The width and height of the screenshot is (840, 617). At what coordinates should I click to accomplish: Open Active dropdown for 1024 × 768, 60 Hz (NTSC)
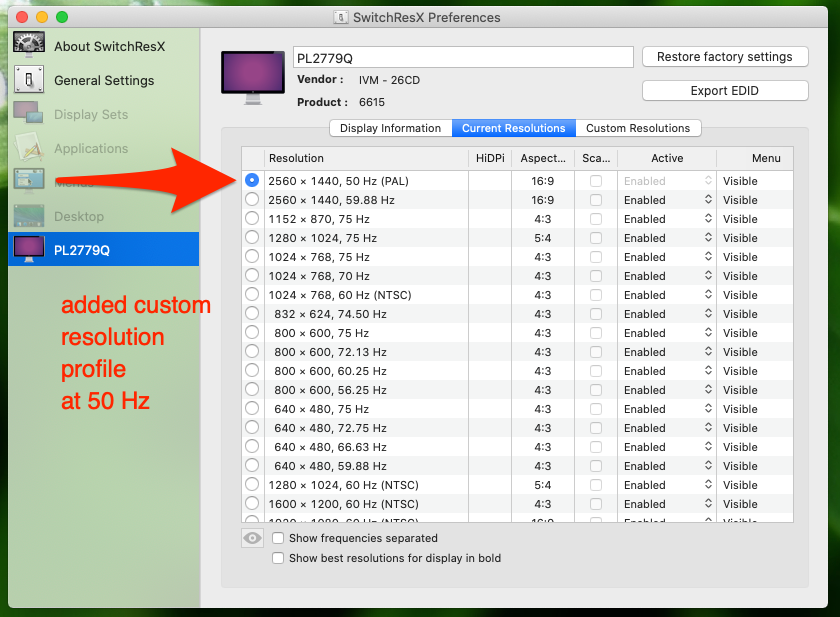[x=667, y=295]
